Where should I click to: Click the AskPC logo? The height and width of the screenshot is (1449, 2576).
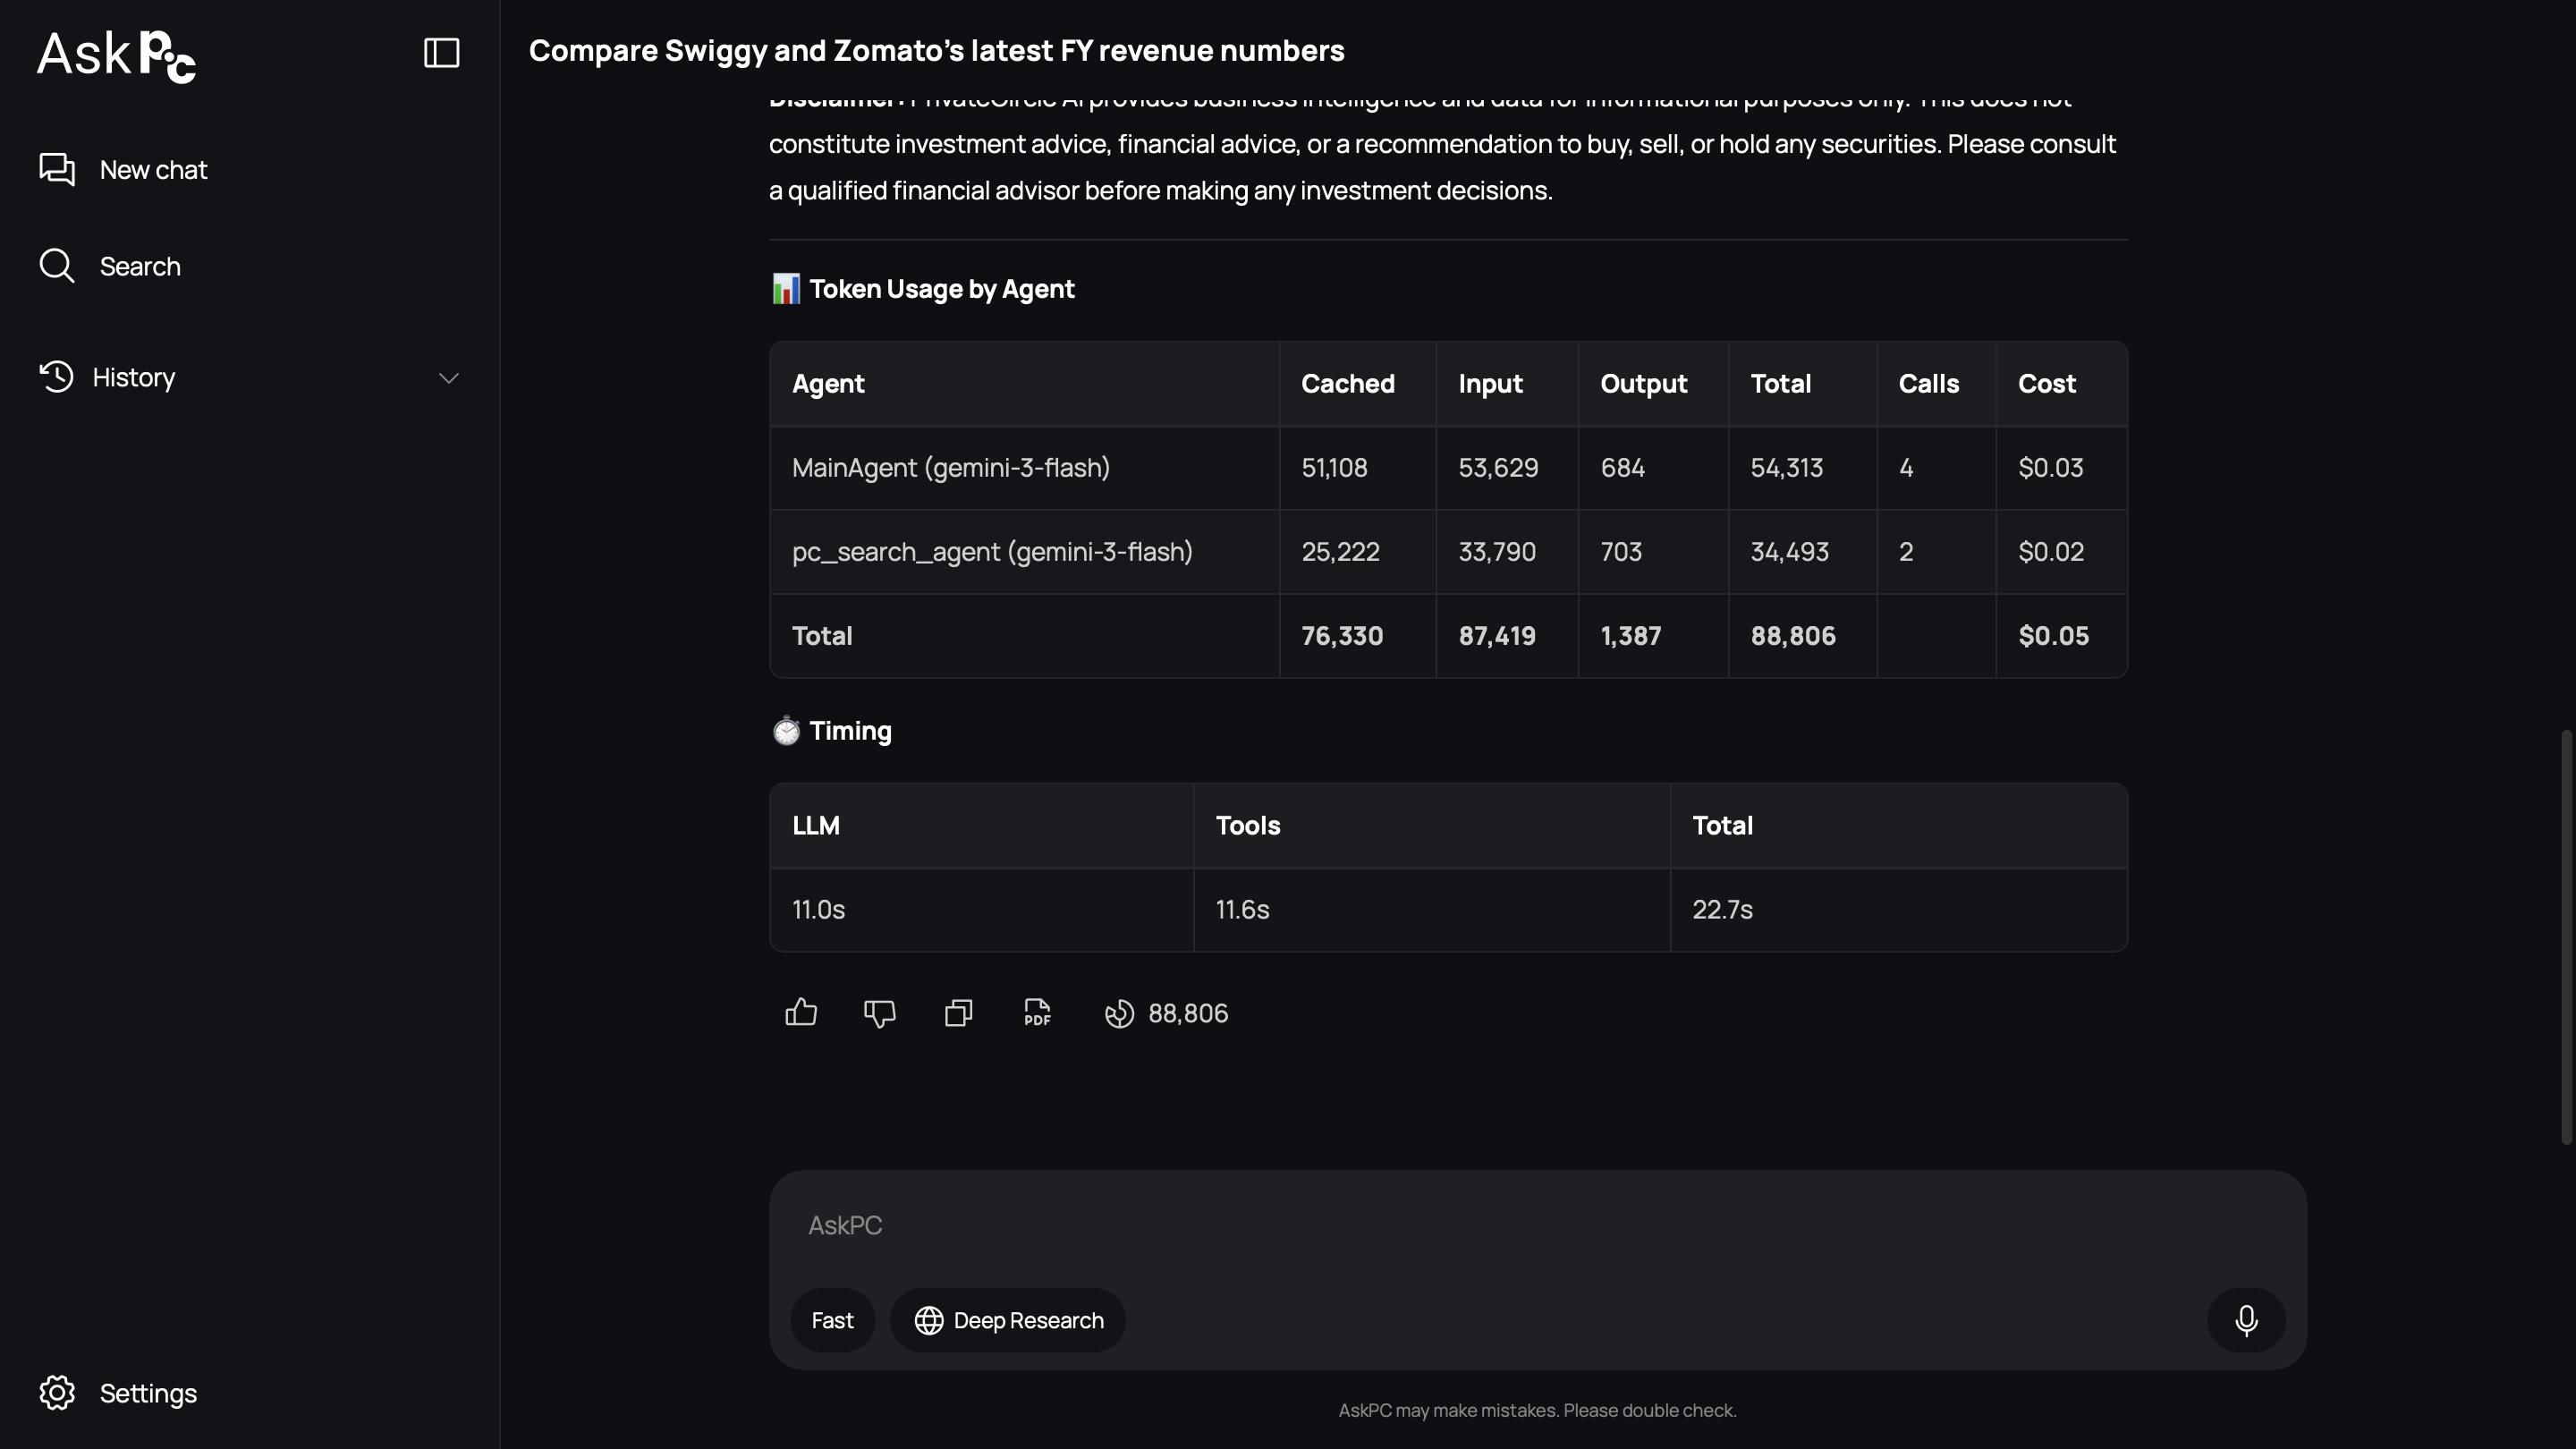pos(116,55)
